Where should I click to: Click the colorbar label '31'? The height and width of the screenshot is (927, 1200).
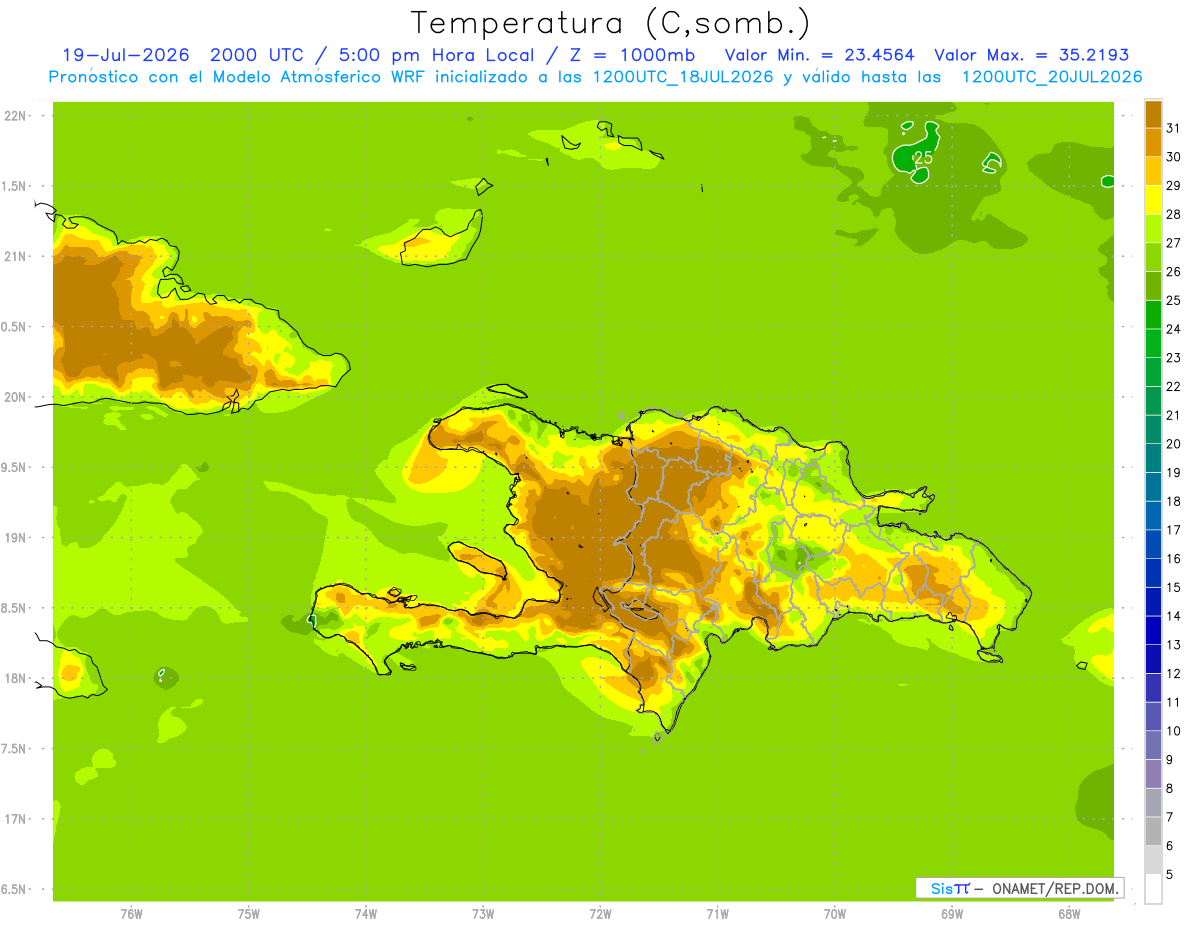[x=1174, y=128]
